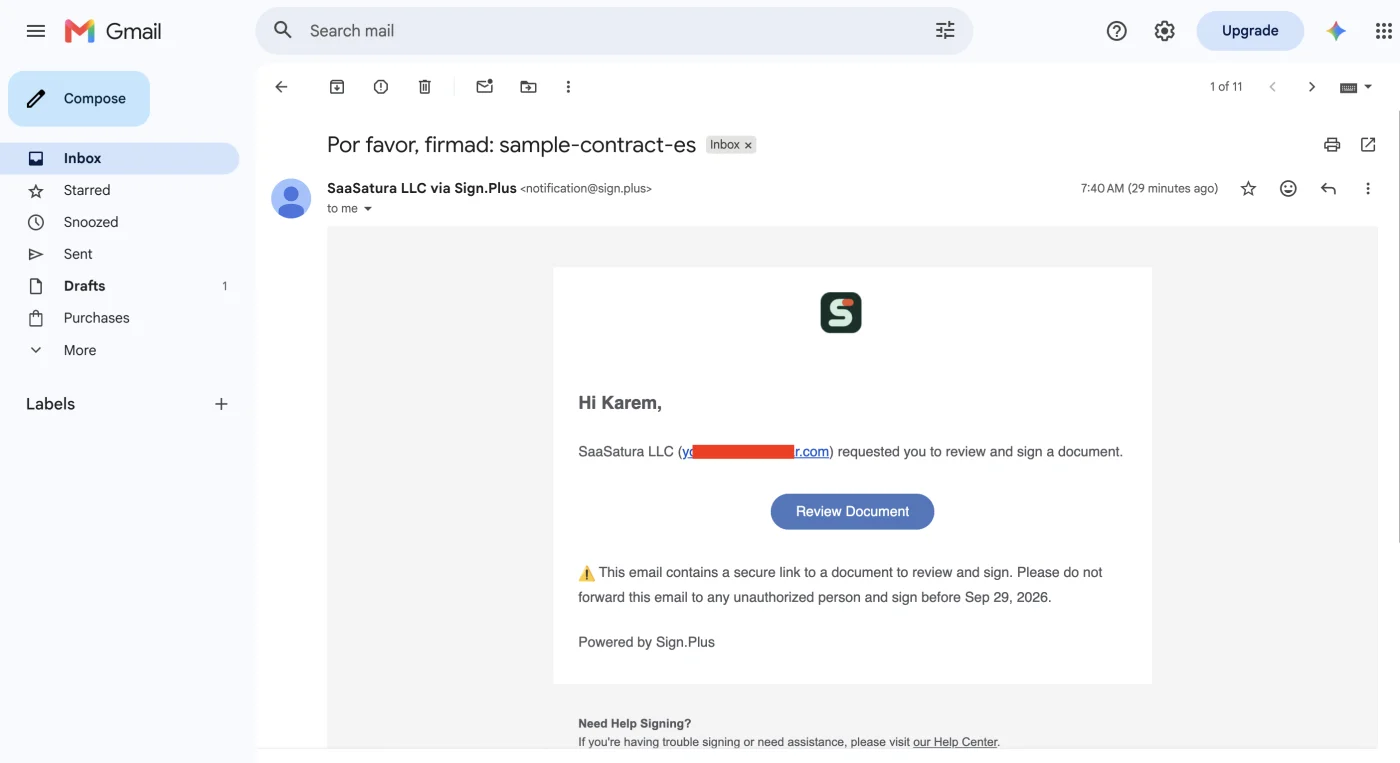Expand More in the sidebar

point(80,350)
